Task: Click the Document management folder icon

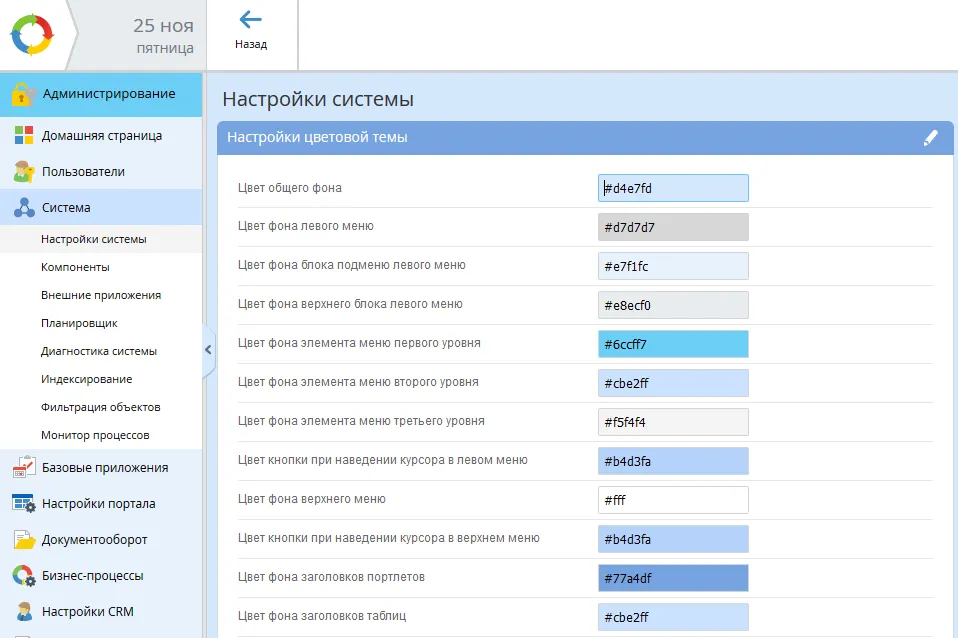Action: [x=24, y=540]
